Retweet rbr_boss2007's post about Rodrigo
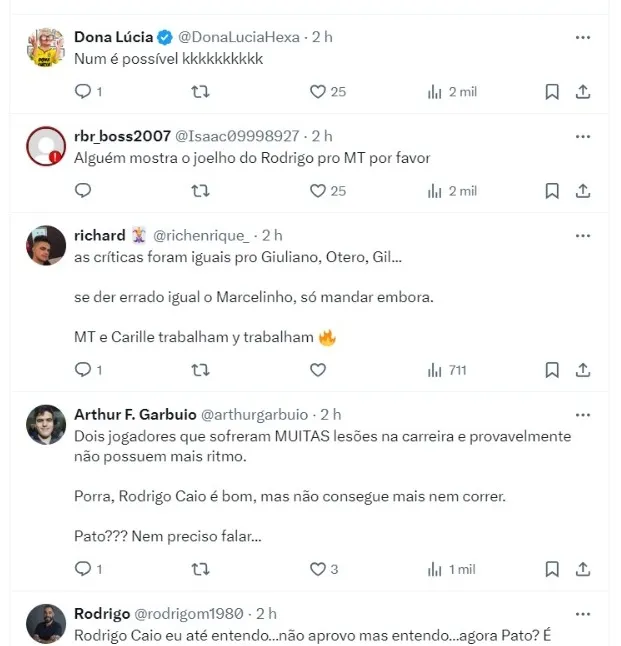This screenshot has width=621, height=646. click(200, 190)
